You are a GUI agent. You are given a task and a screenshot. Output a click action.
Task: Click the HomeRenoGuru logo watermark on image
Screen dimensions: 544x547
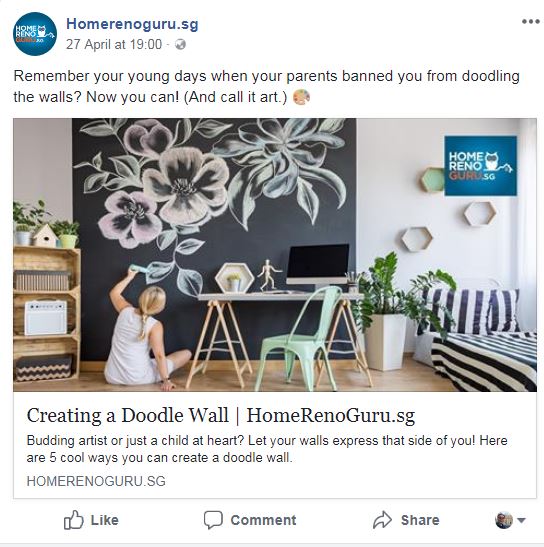(x=480, y=166)
